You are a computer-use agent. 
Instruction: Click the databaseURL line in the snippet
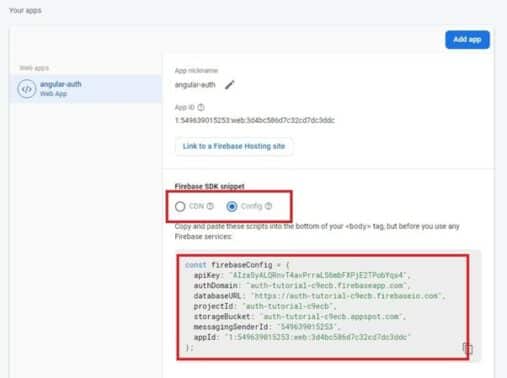tap(319, 296)
